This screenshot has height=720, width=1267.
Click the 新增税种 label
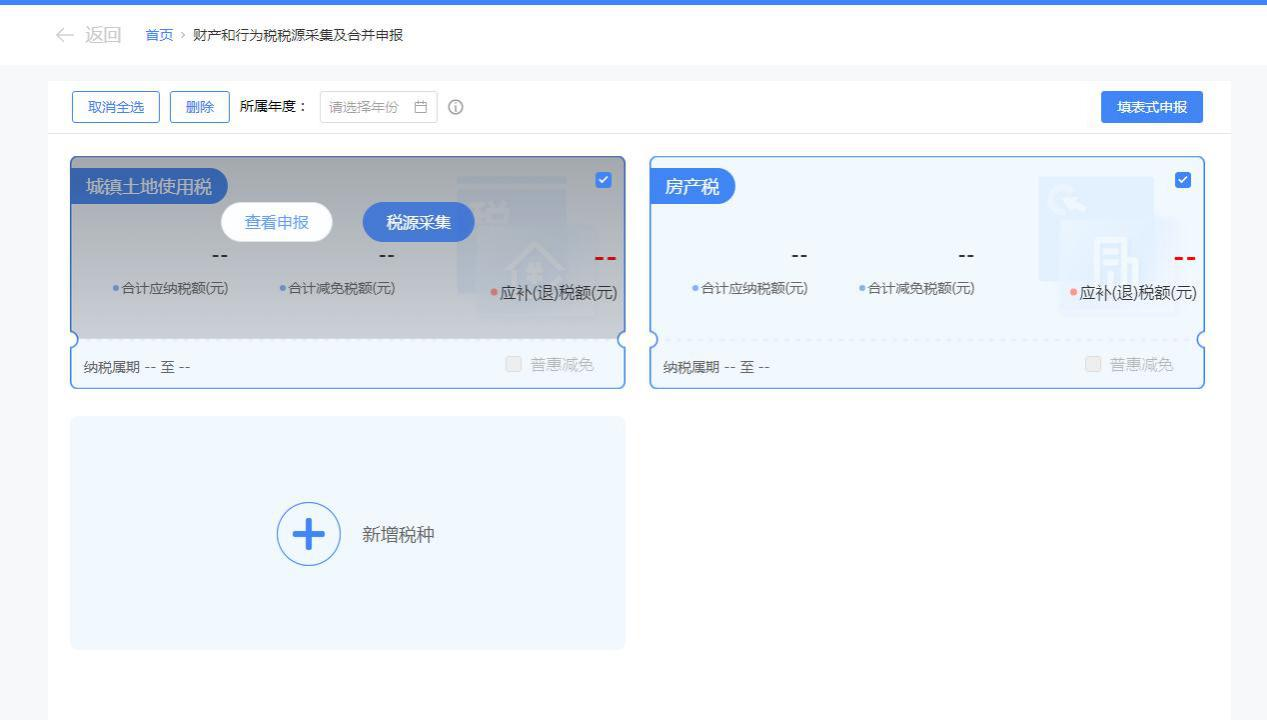398,534
